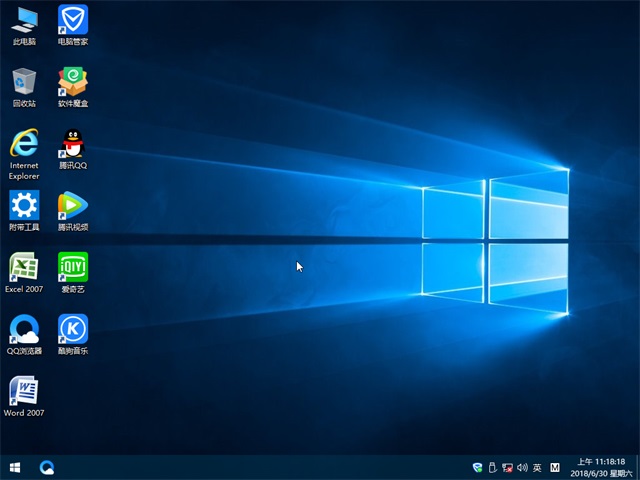Toggle the 英 input language indicator

pos(537,467)
